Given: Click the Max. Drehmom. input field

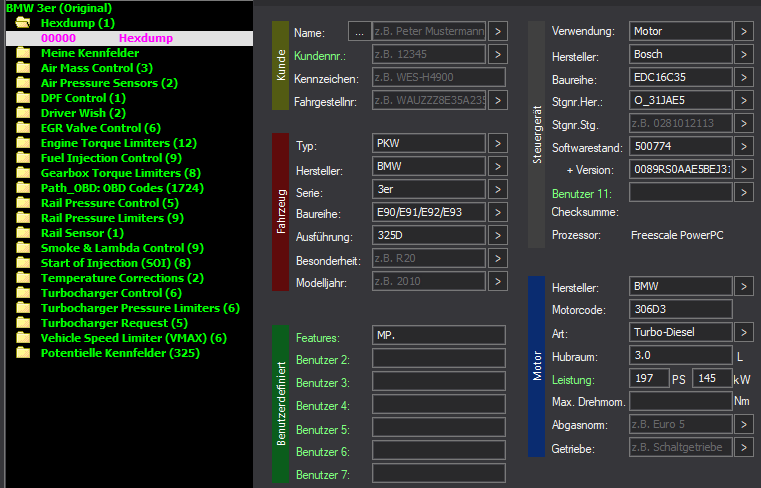Looking at the screenshot, I should 680,401.
